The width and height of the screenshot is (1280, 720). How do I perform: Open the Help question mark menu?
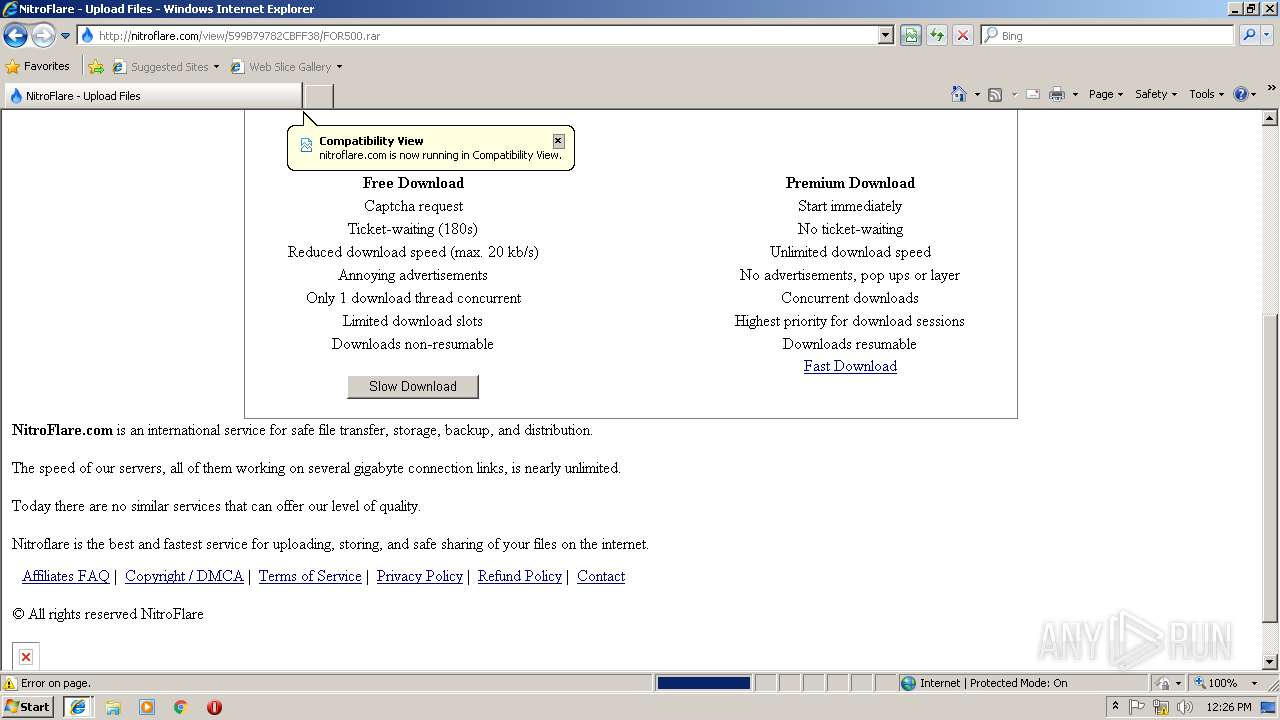click(1244, 94)
